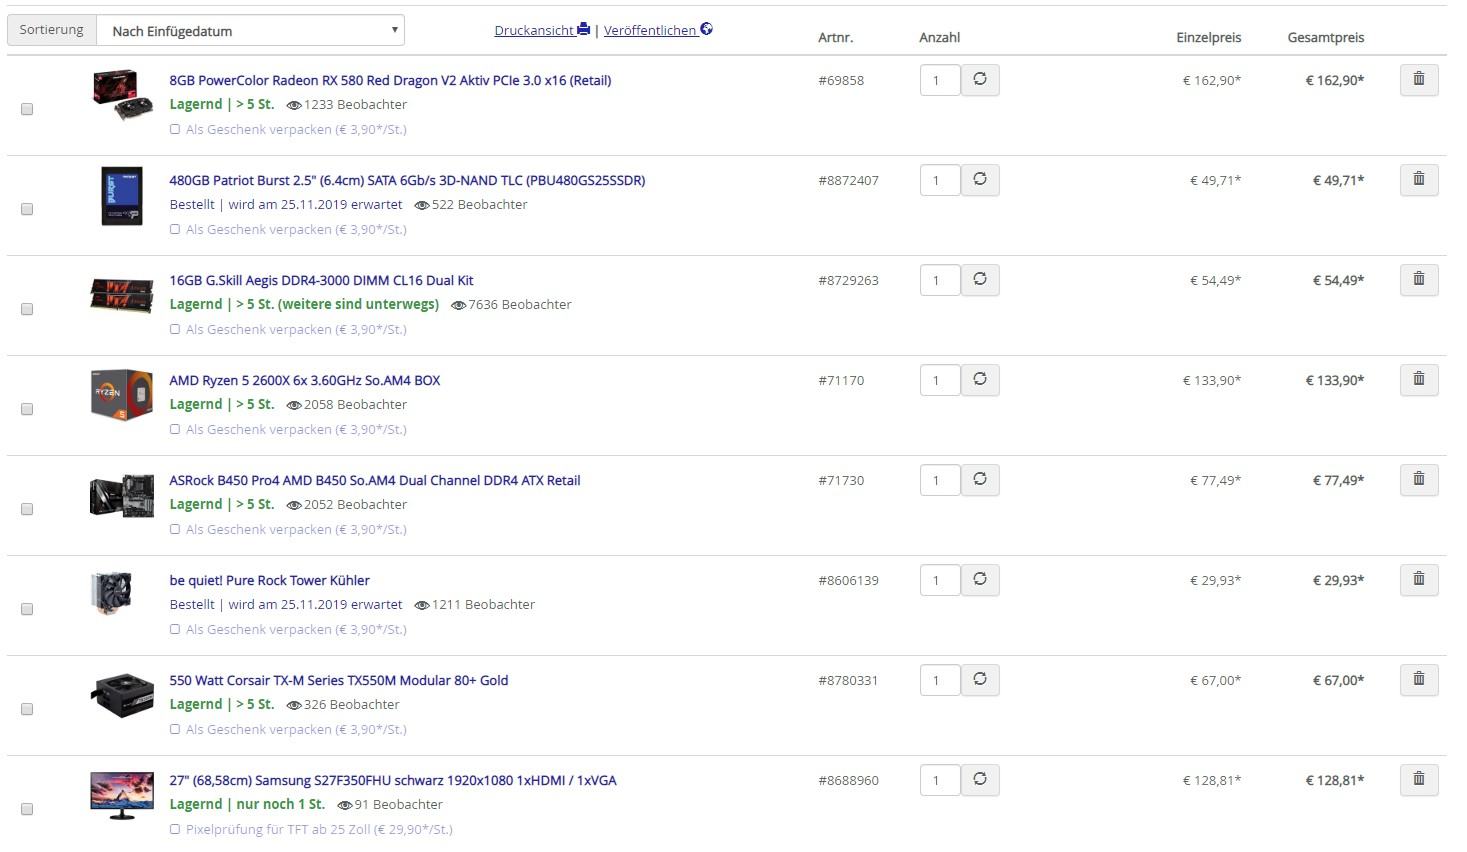Image resolution: width=1467 pixels, height=852 pixels.
Task: Refresh quantity for ASRock B450 Pro4
Action: click(x=980, y=480)
